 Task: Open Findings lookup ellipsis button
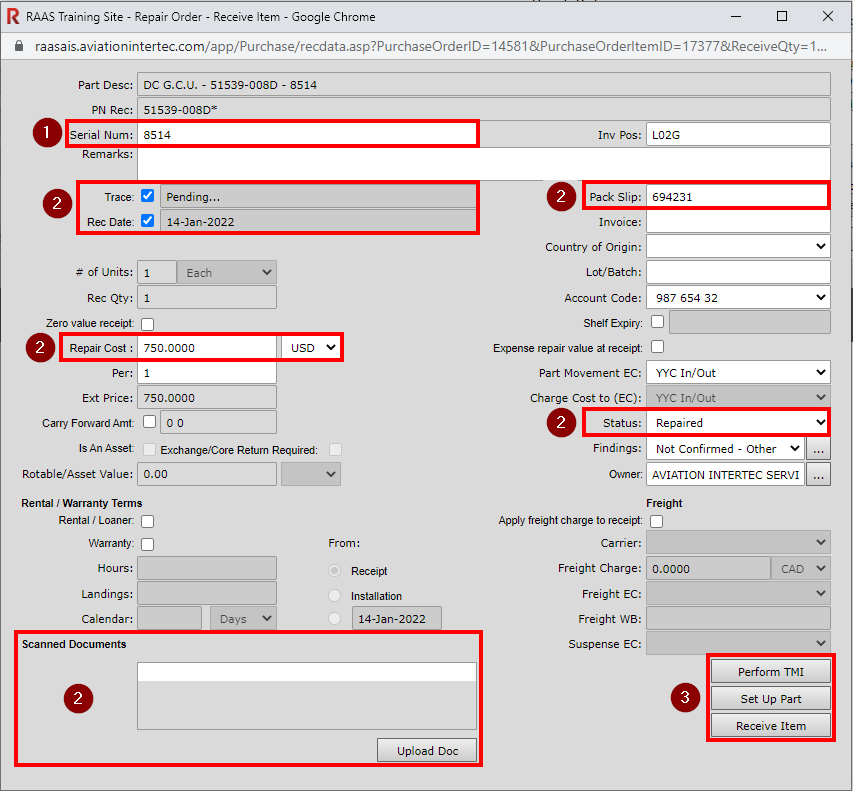pos(819,449)
